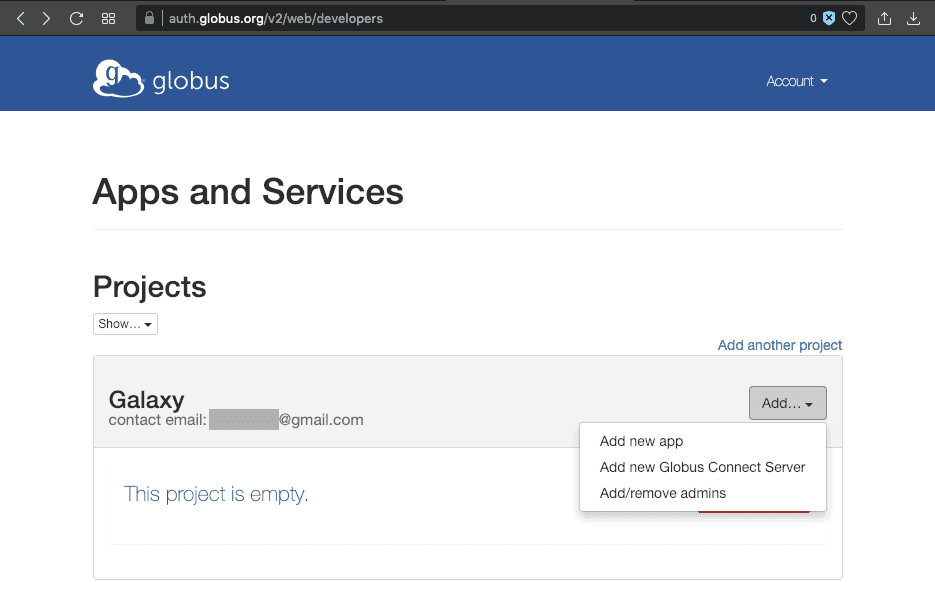The image size is (935, 602).
Task: Expand the Account dropdown in the header
Action: pos(796,81)
